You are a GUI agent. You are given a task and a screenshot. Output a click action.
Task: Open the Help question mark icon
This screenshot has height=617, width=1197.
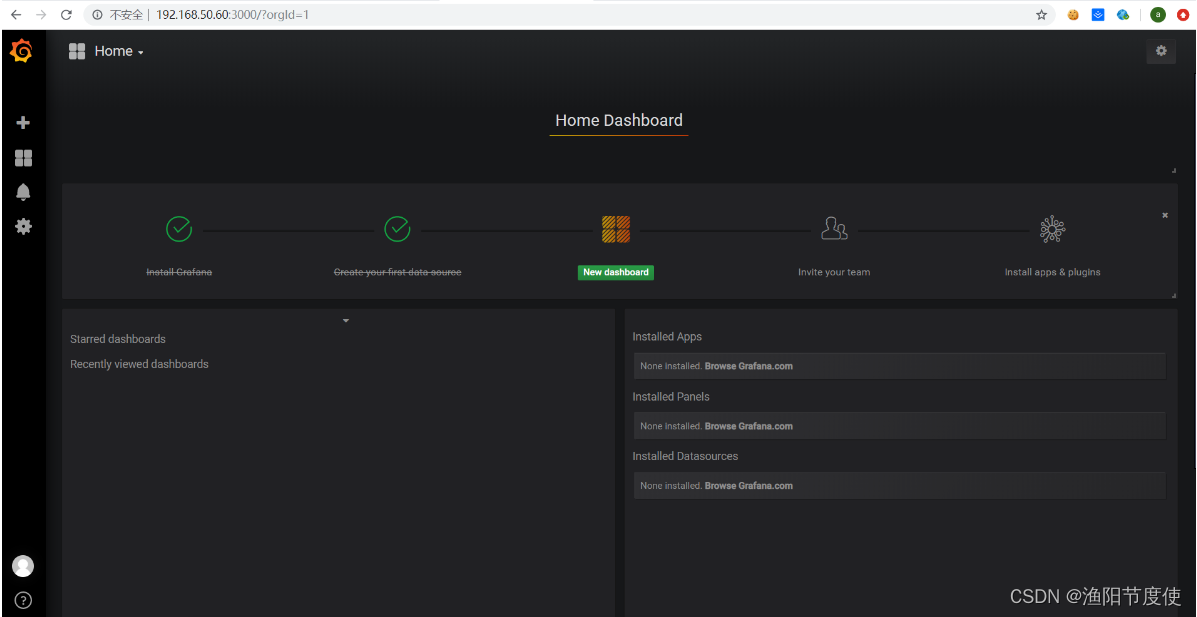(x=23, y=600)
